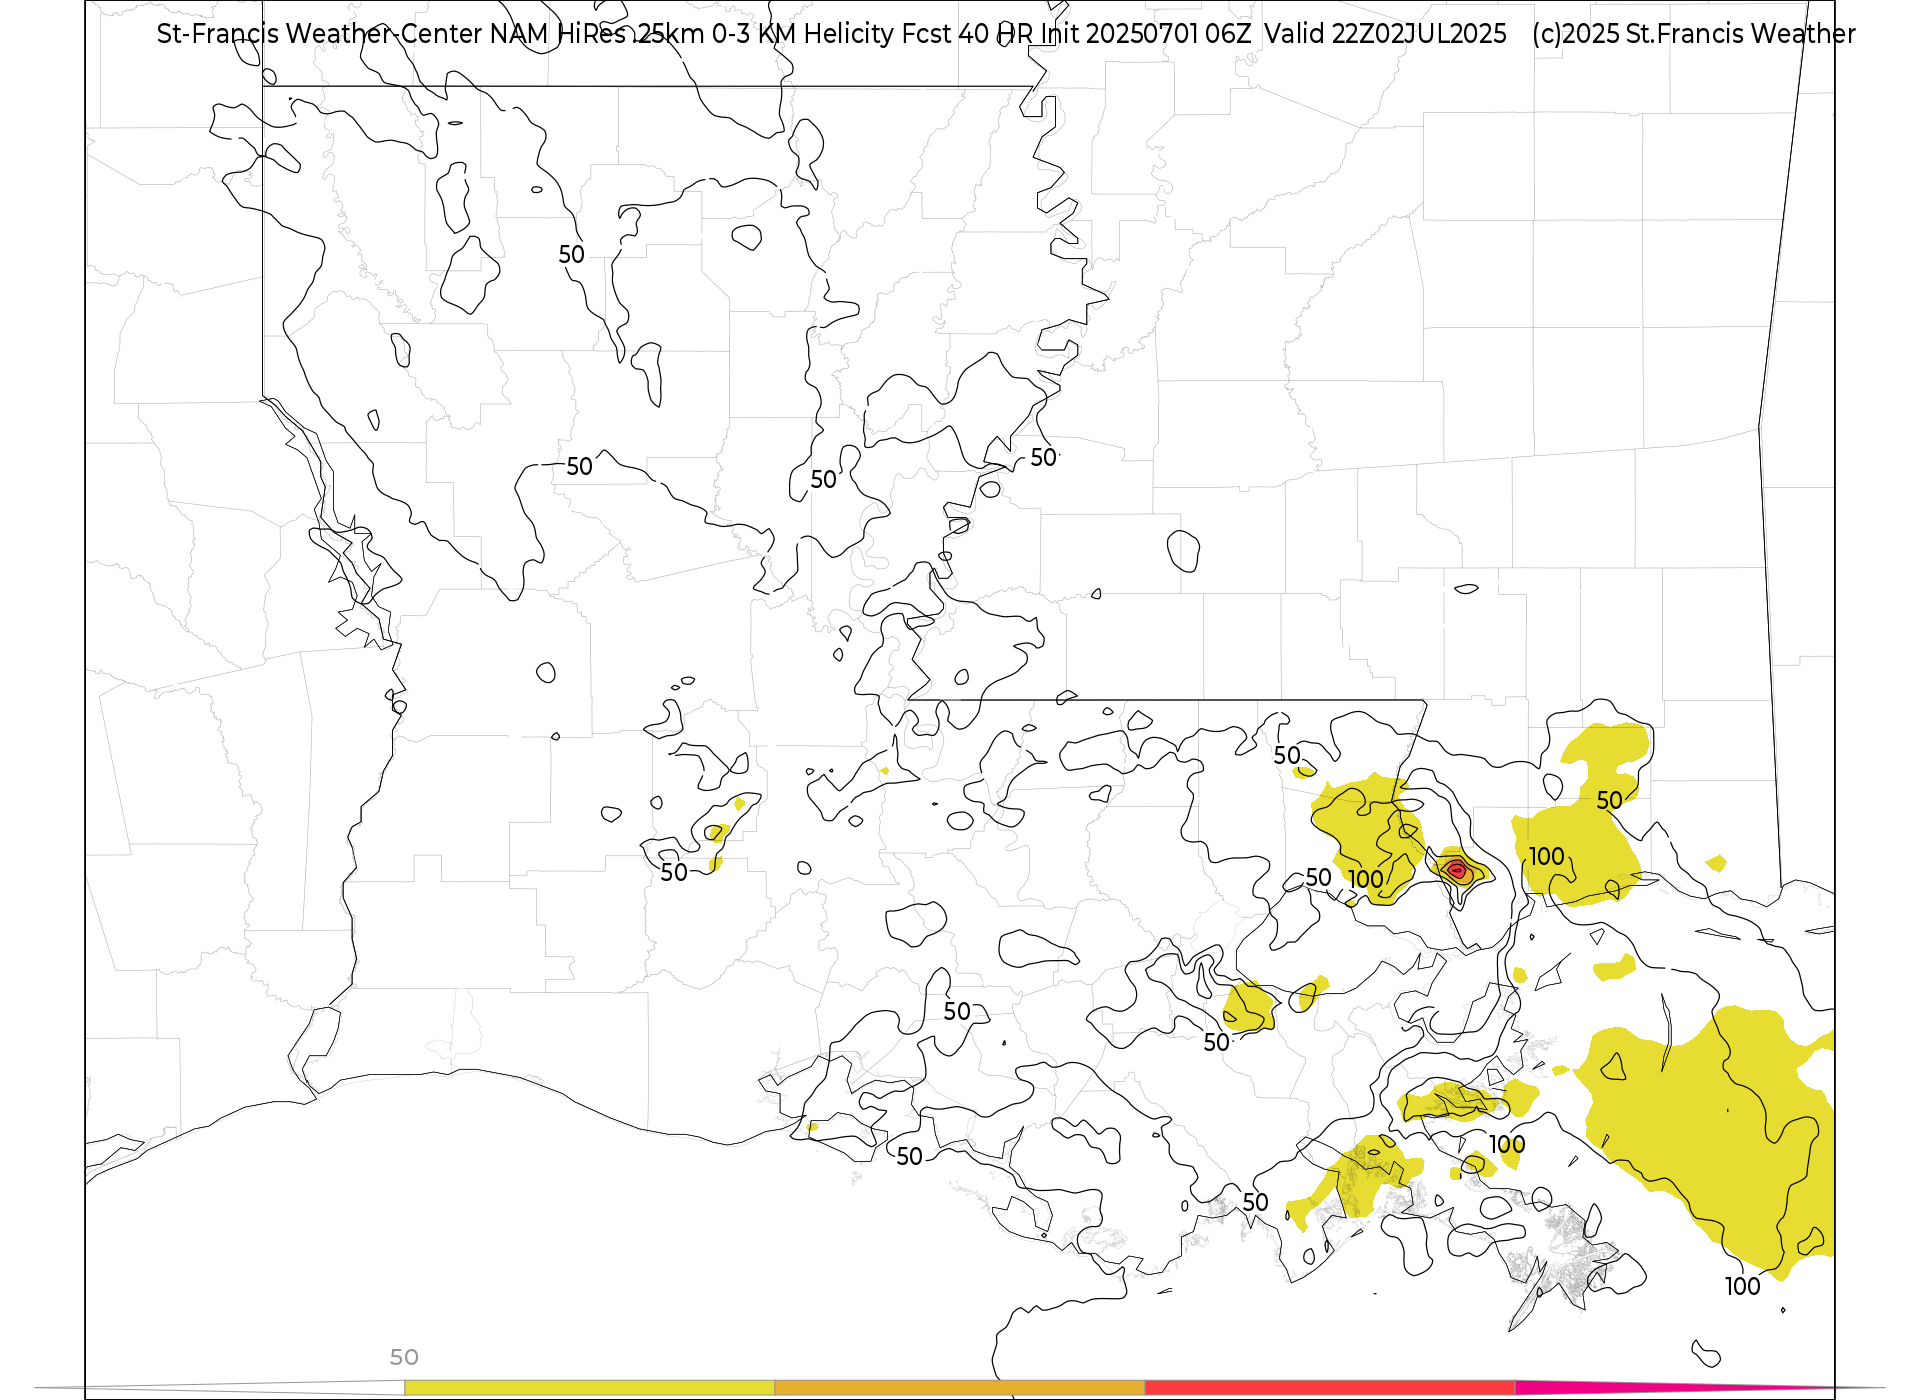The image size is (1920, 1400).
Task: Click the orange segment of the color bar
Action: (x=960, y=1388)
